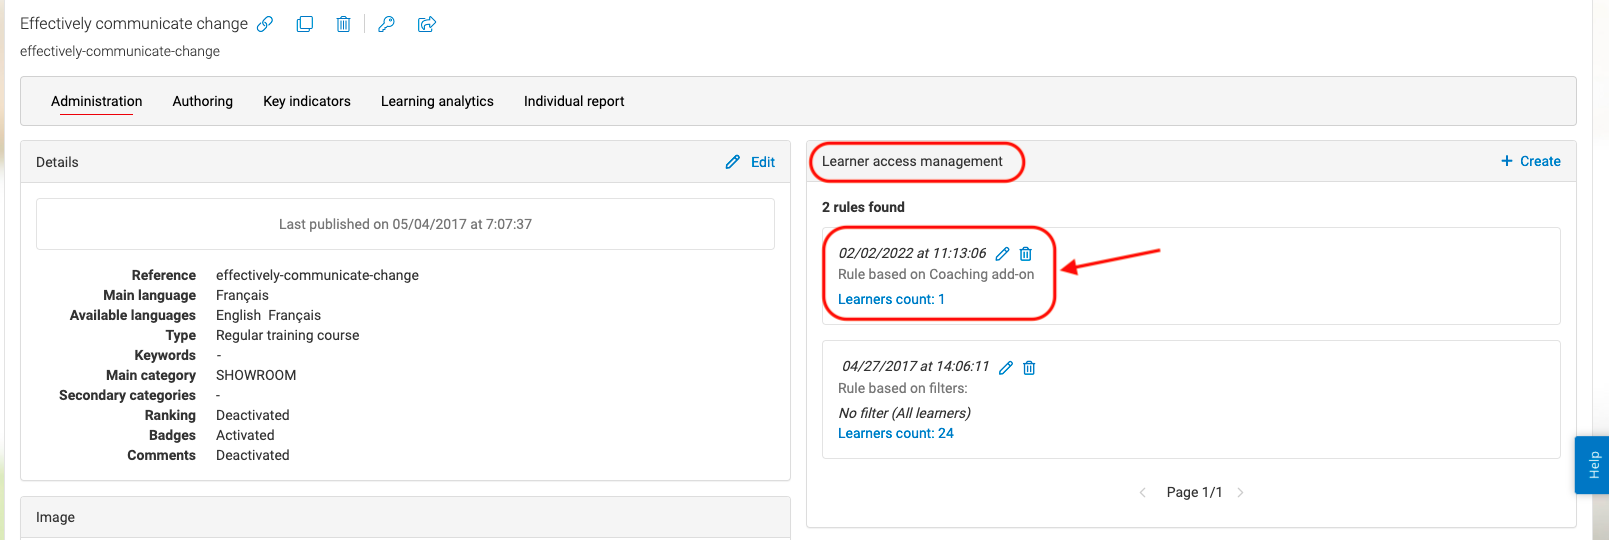
Task: Open the Learning analytics tab
Action: (x=437, y=101)
